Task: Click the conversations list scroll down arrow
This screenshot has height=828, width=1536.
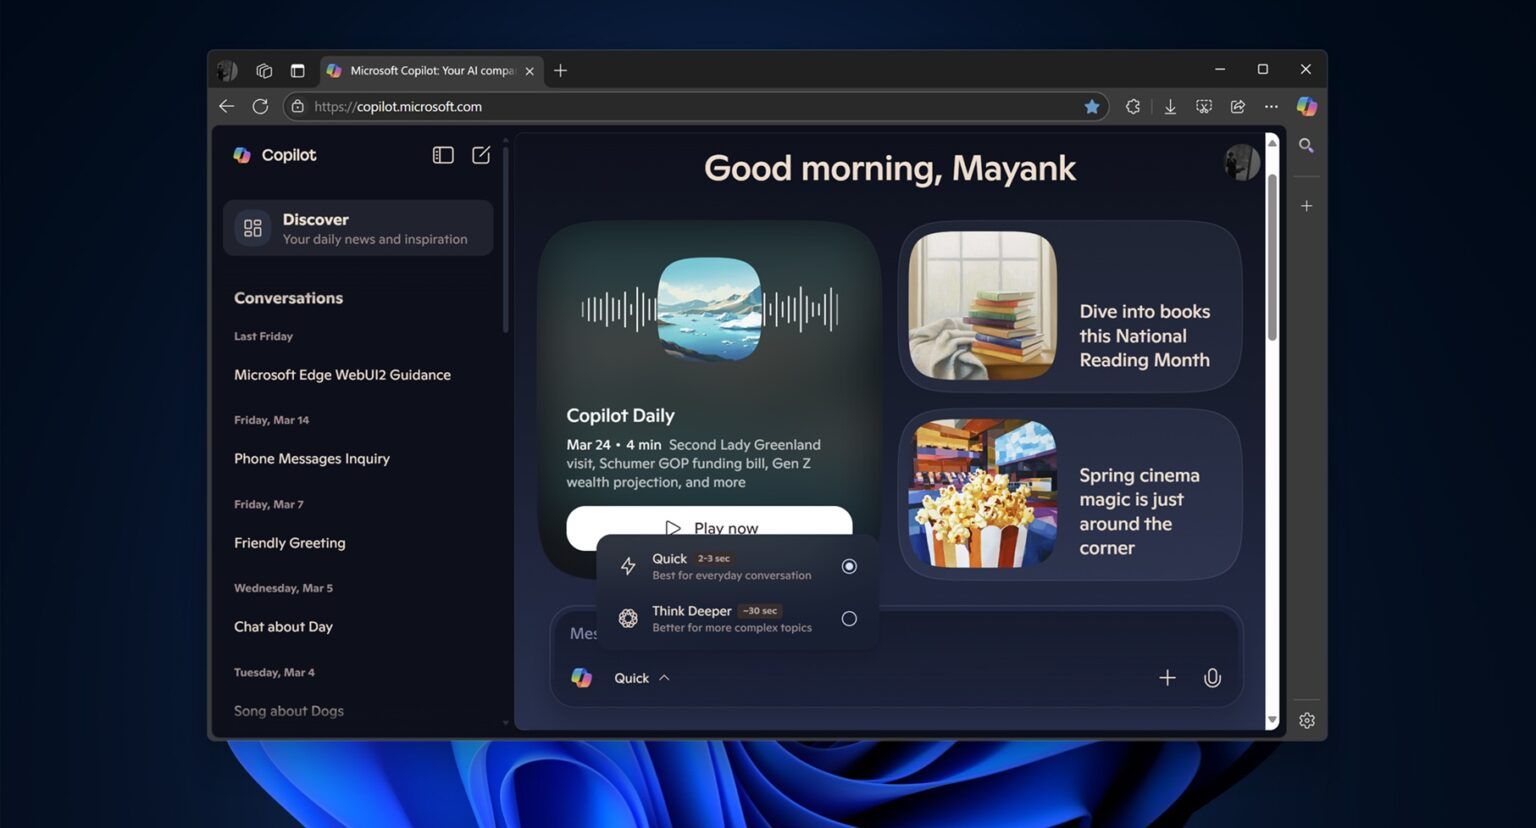Action: (505, 723)
